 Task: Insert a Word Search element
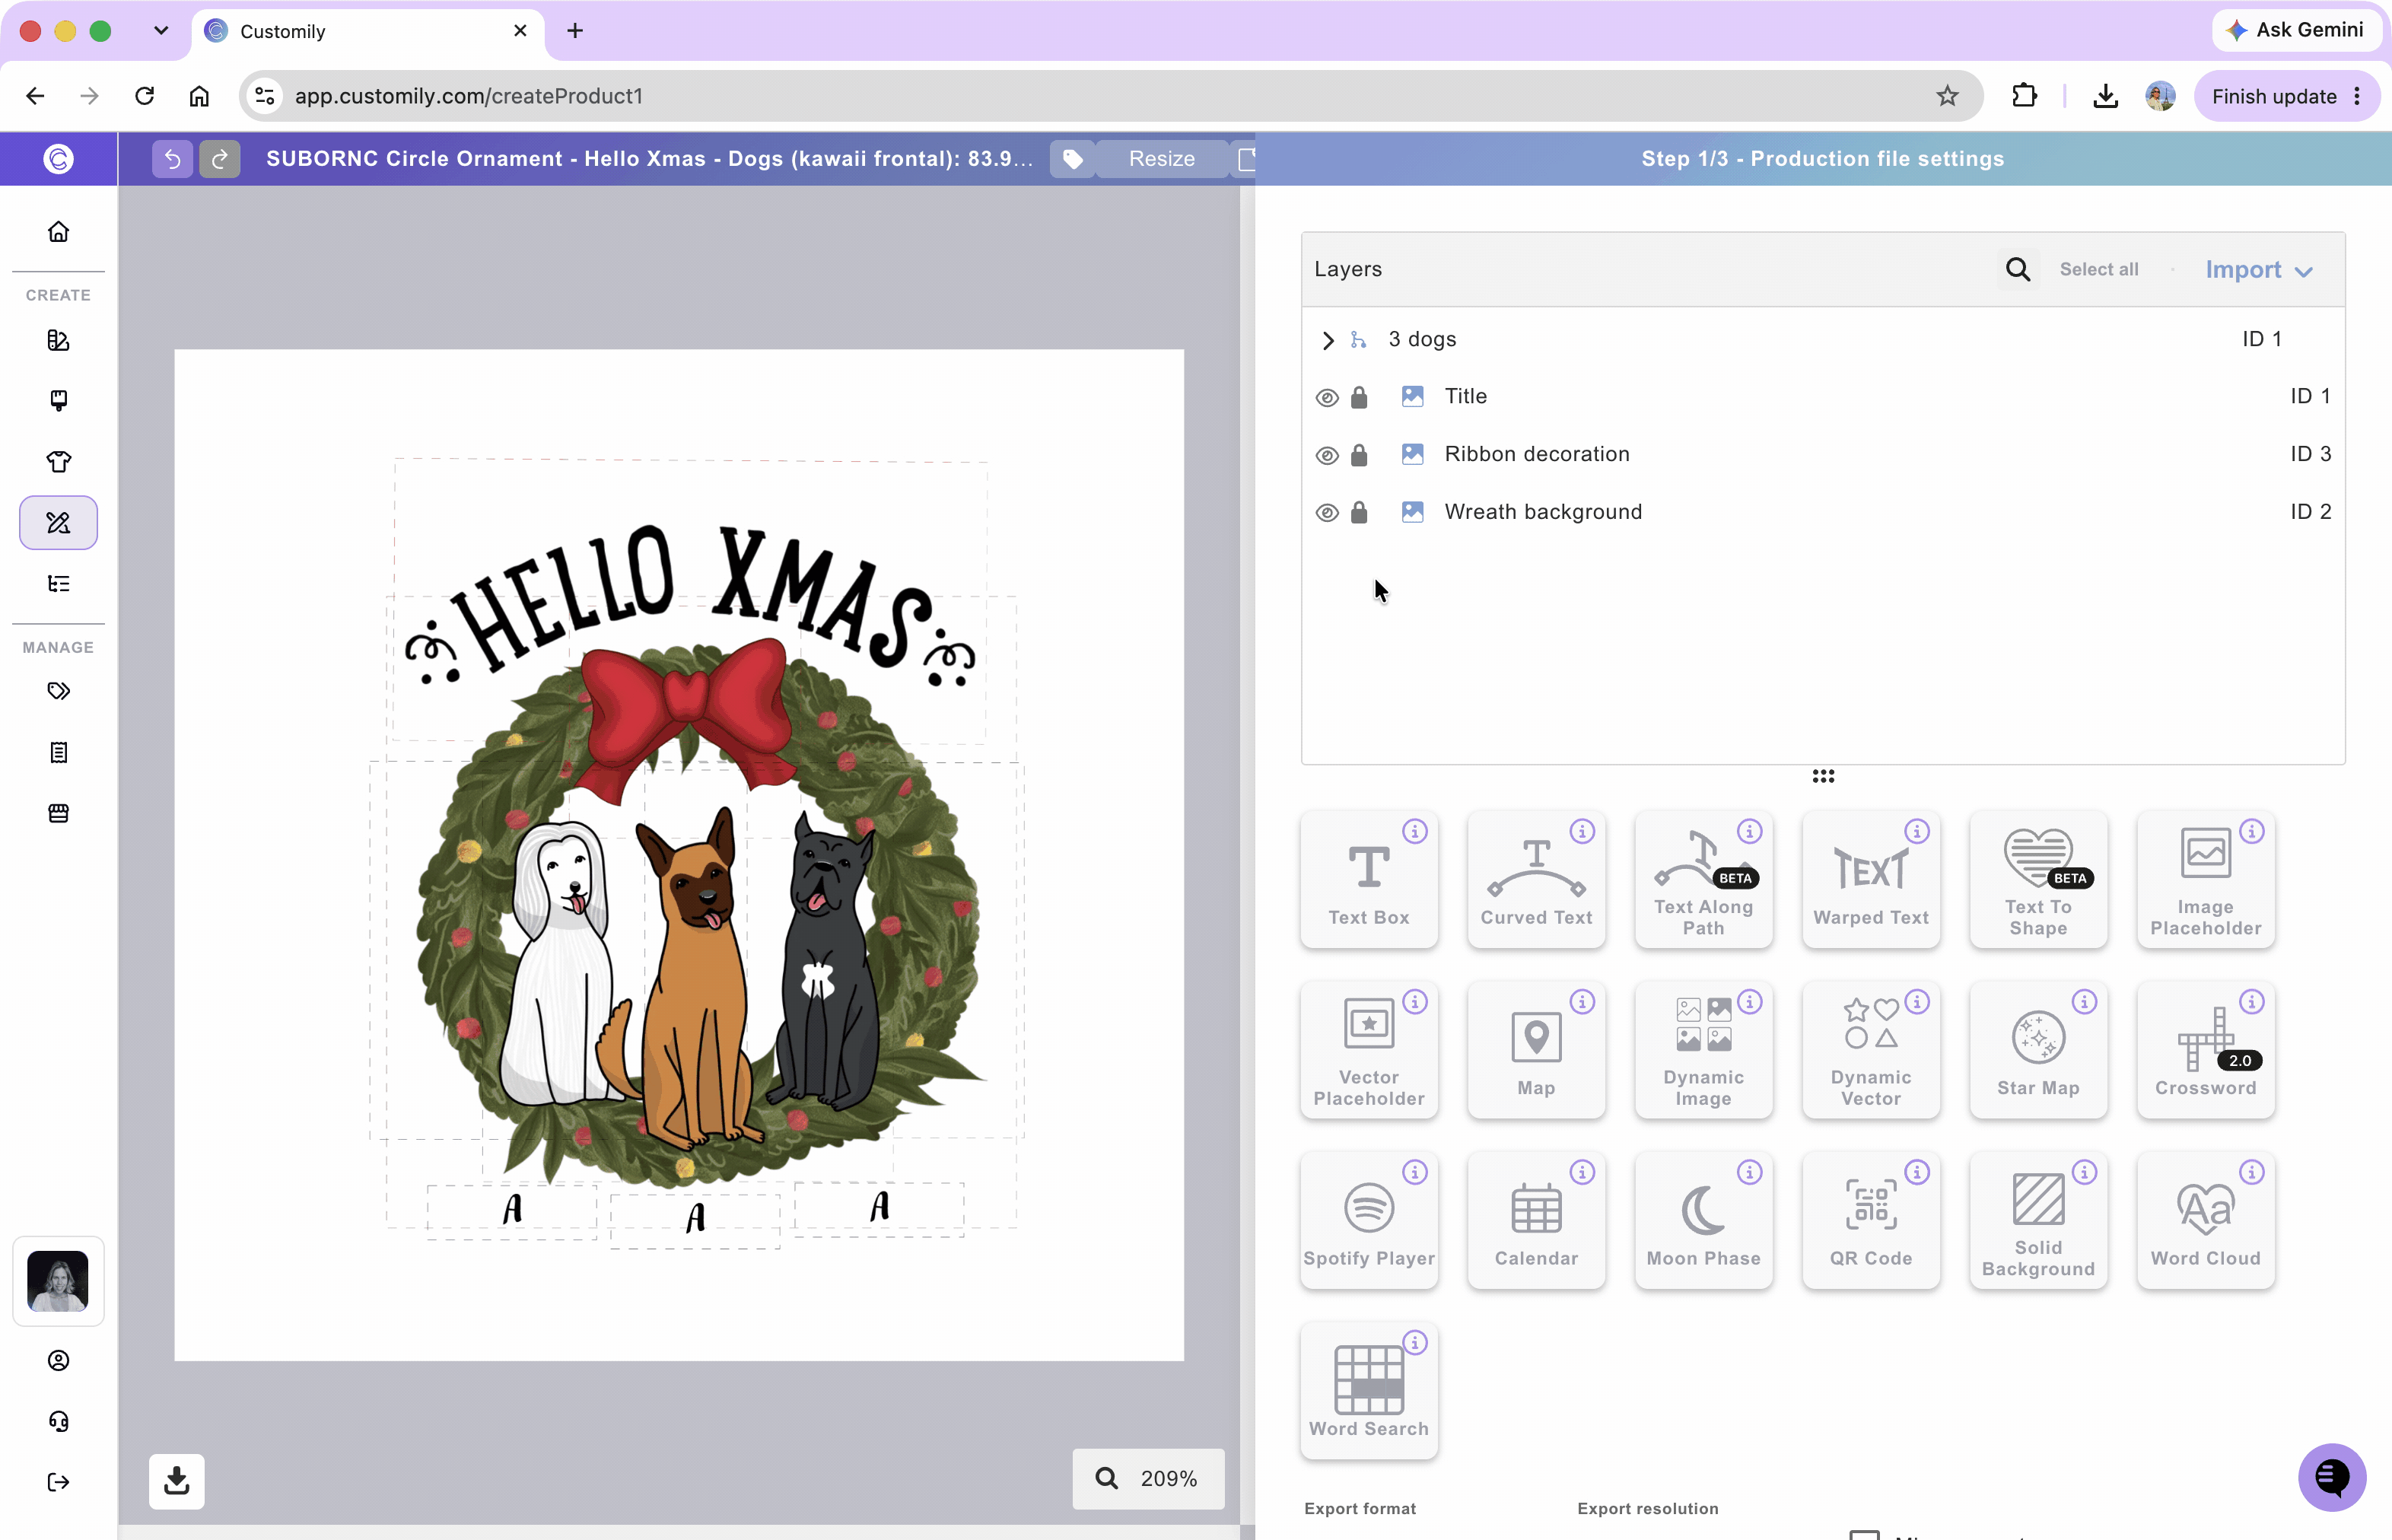tap(1368, 1391)
